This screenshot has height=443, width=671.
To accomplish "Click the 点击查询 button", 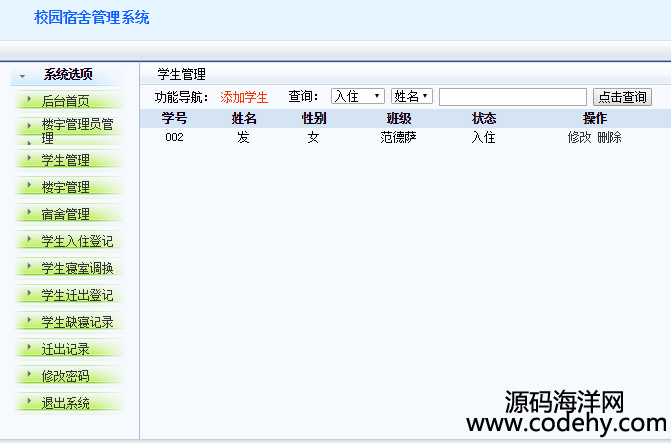I will pos(622,97).
